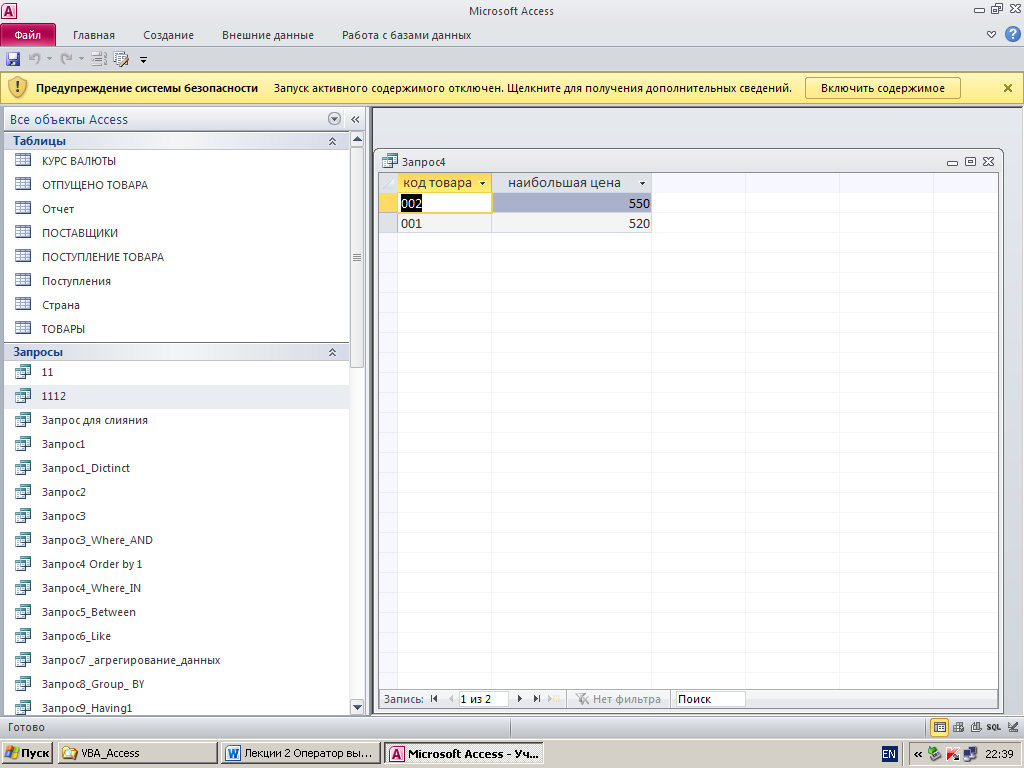This screenshot has width=1024, height=768.
Task: Click the Запрос4 Order by 1 icon
Action: [x=23, y=564]
